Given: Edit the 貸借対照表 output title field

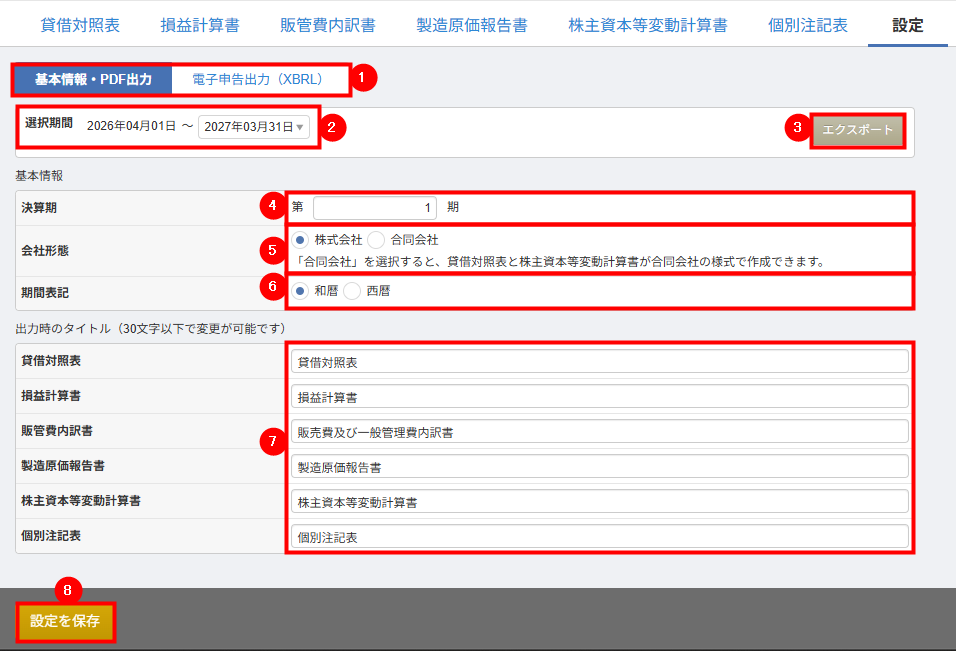Looking at the screenshot, I should click(600, 362).
